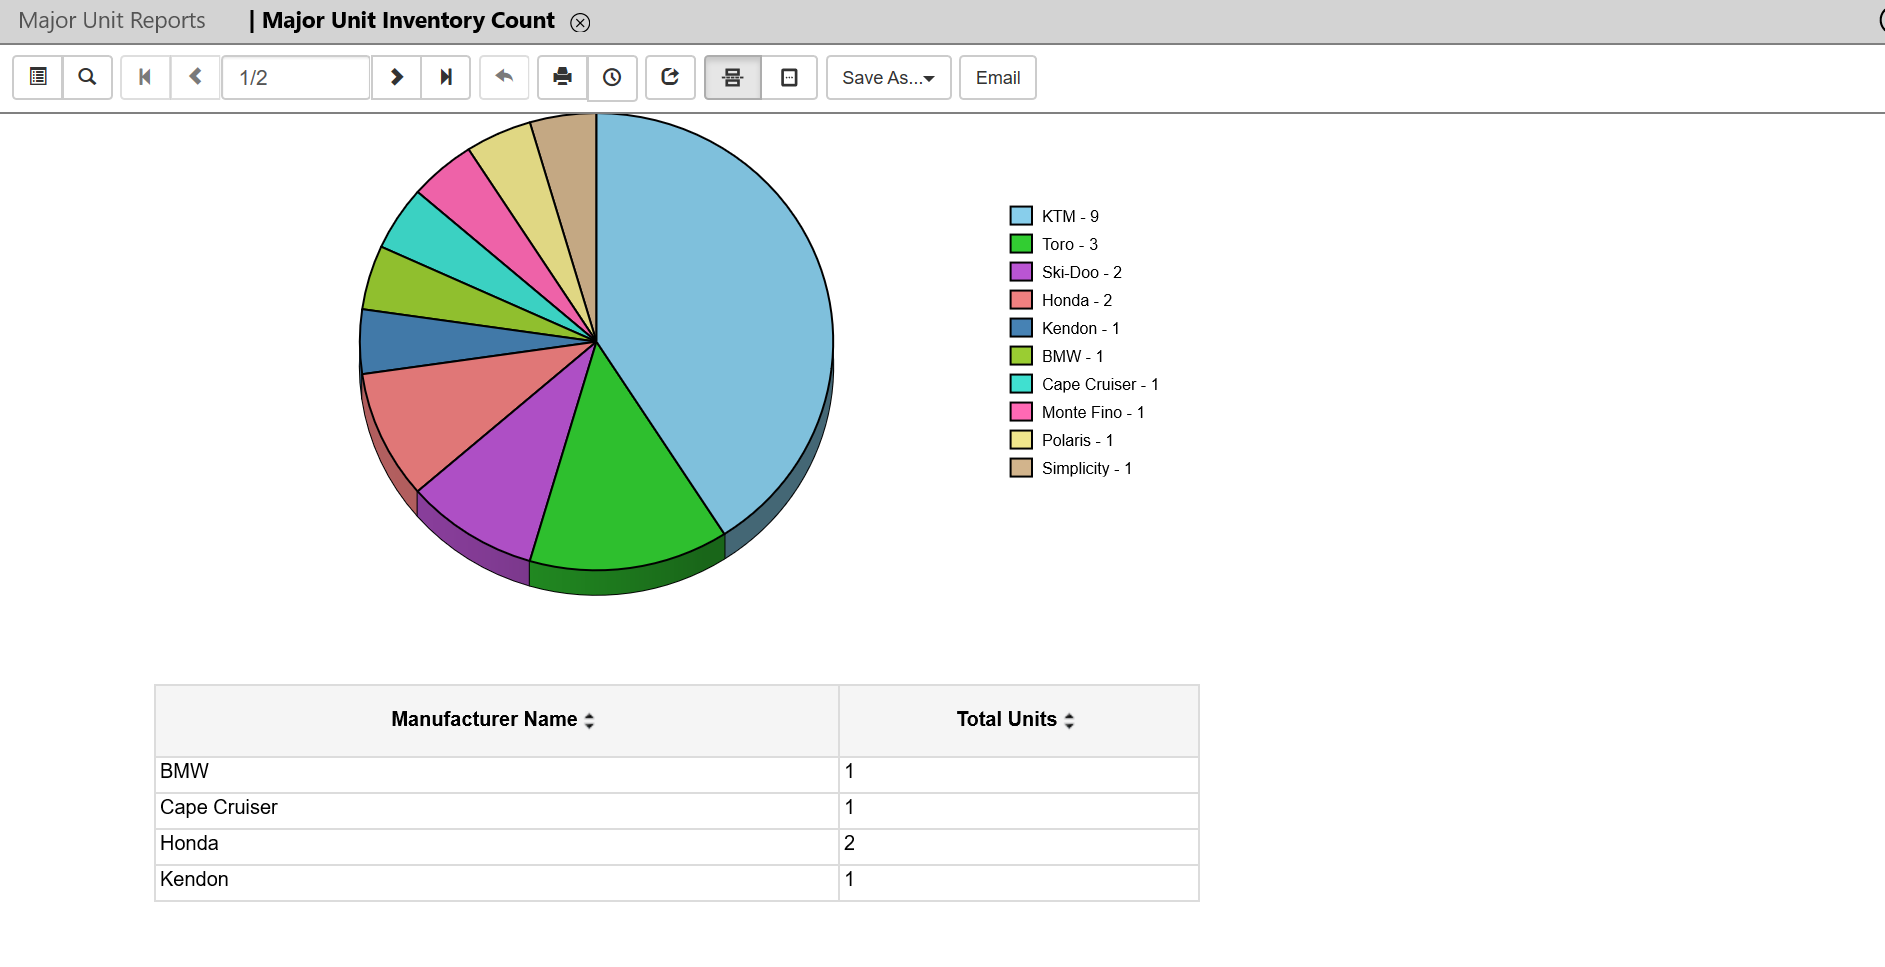The image size is (1885, 967).
Task: Click the 'Polaris - 1' legend label
Action: click(1078, 440)
